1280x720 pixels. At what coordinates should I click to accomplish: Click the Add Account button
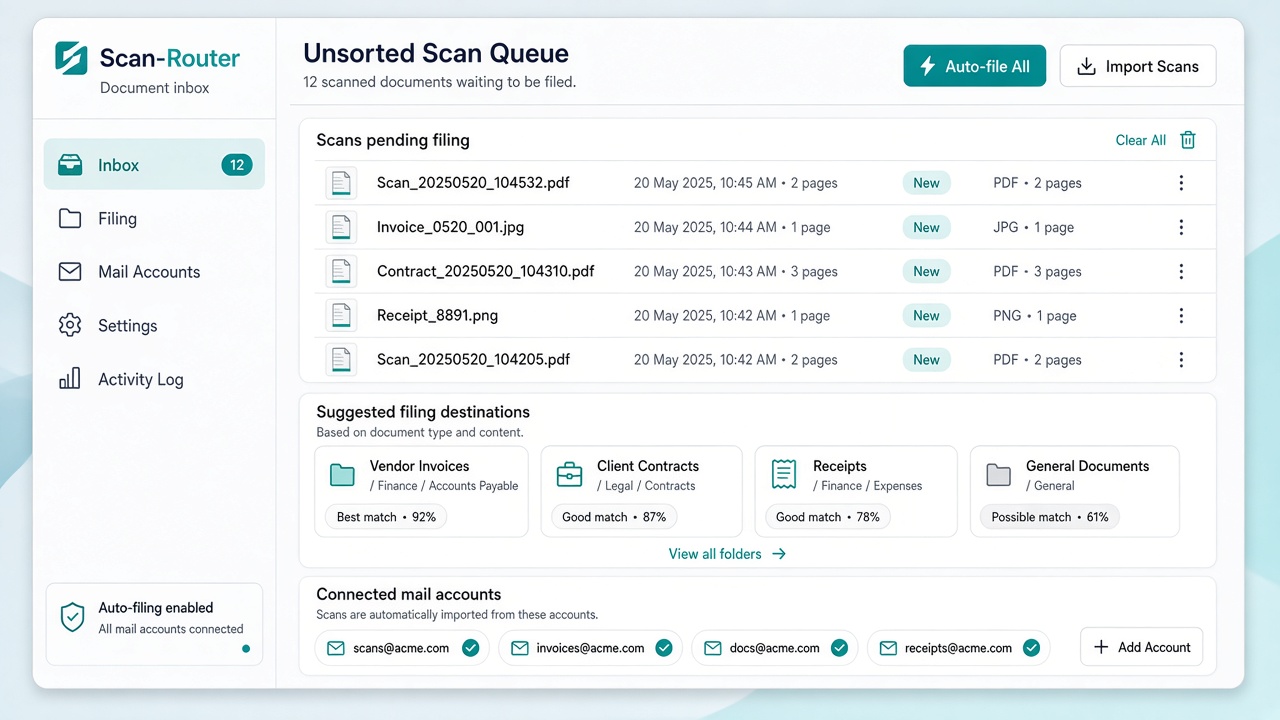pyautogui.click(x=1141, y=647)
